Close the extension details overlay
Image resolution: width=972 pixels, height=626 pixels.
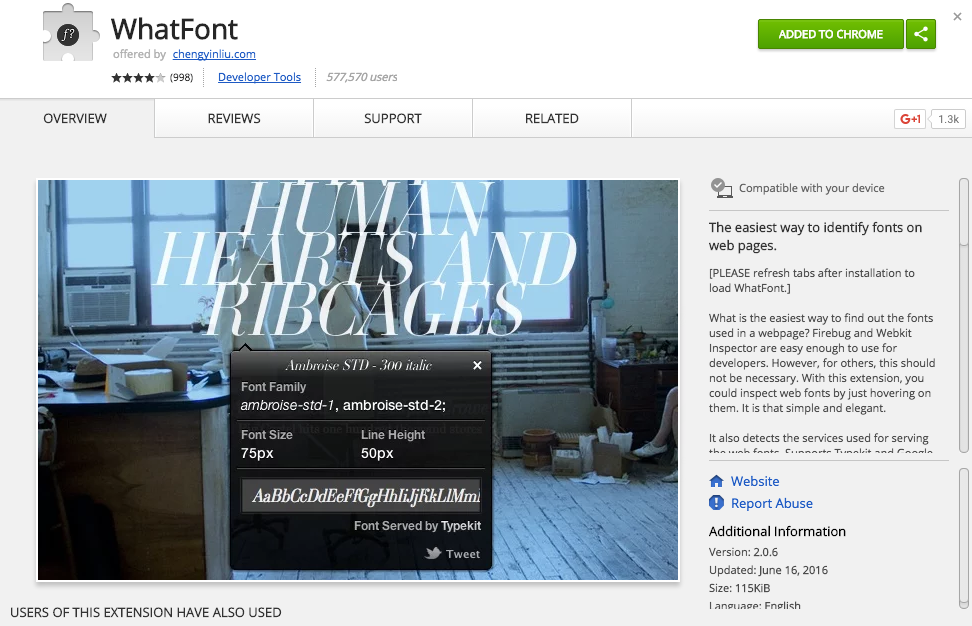[x=957, y=17]
